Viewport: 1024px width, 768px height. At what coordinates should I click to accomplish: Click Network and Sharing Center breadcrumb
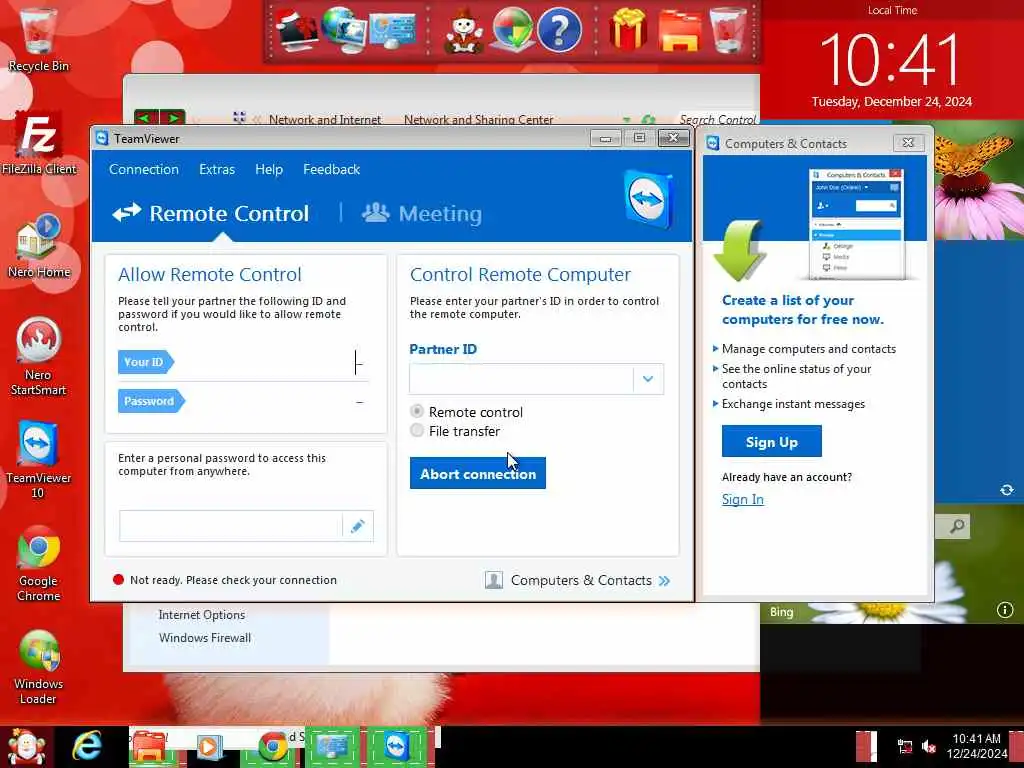pos(479,120)
